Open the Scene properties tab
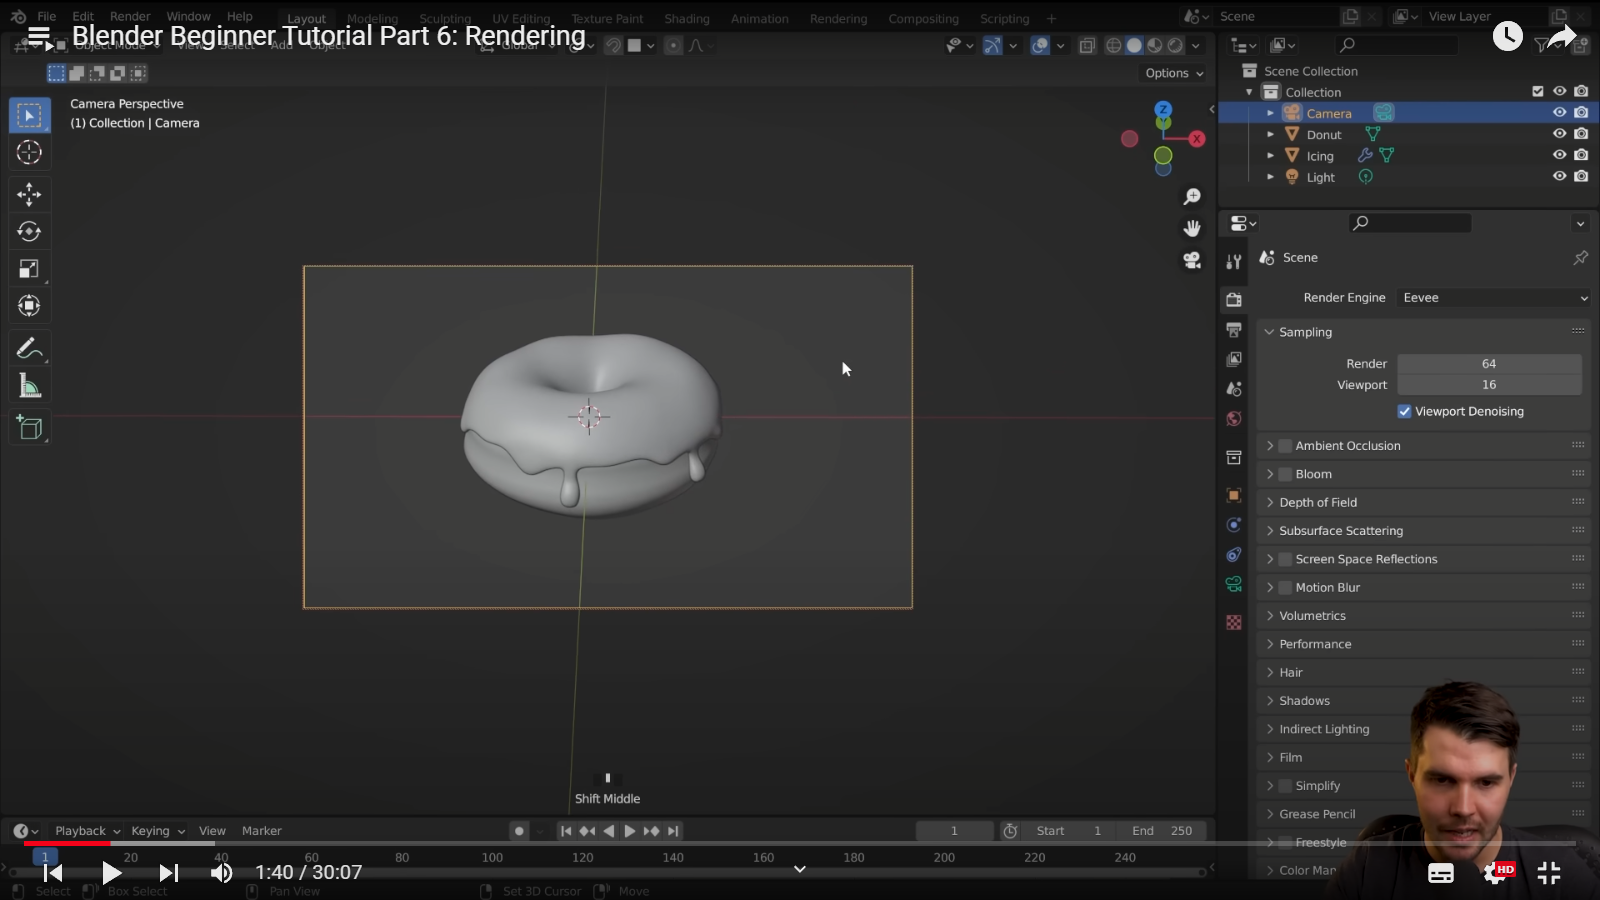The image size is (1600, 900). (x=1234, y=389)
